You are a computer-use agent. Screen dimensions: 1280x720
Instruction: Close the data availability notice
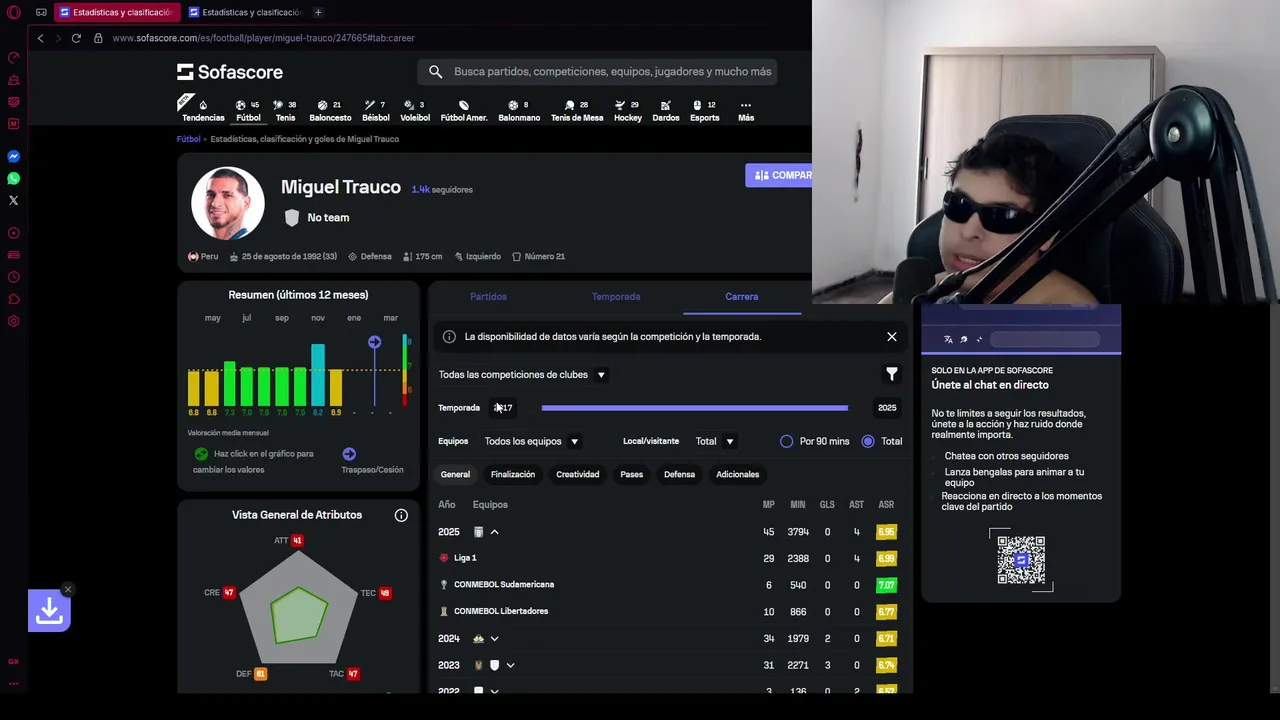click(892, 337)
